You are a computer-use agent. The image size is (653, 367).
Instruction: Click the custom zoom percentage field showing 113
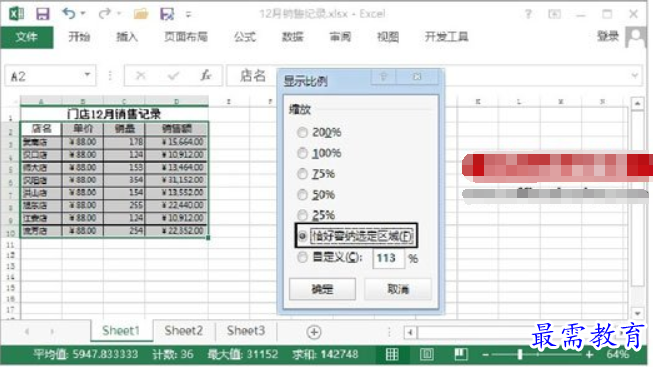[x=388, y=258]
